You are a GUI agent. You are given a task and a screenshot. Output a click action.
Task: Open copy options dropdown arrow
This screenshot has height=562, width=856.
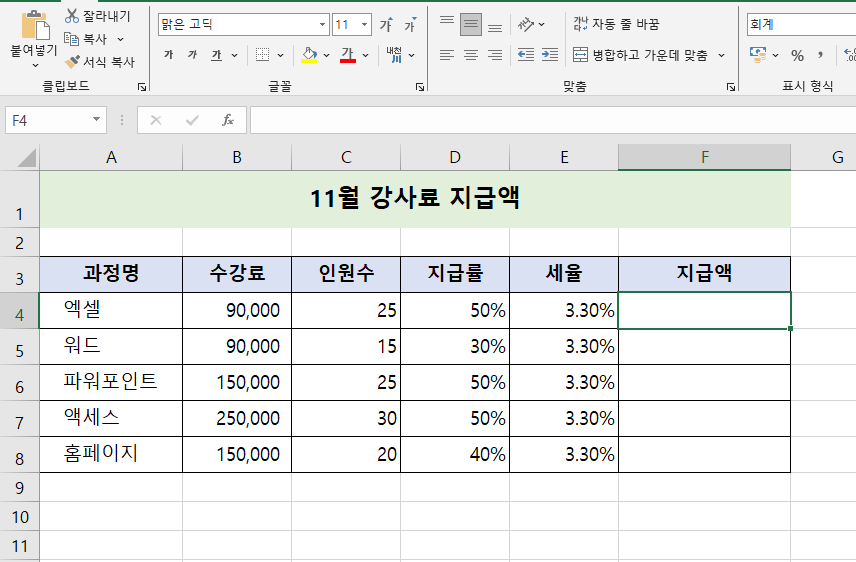[x=121, y=39]
